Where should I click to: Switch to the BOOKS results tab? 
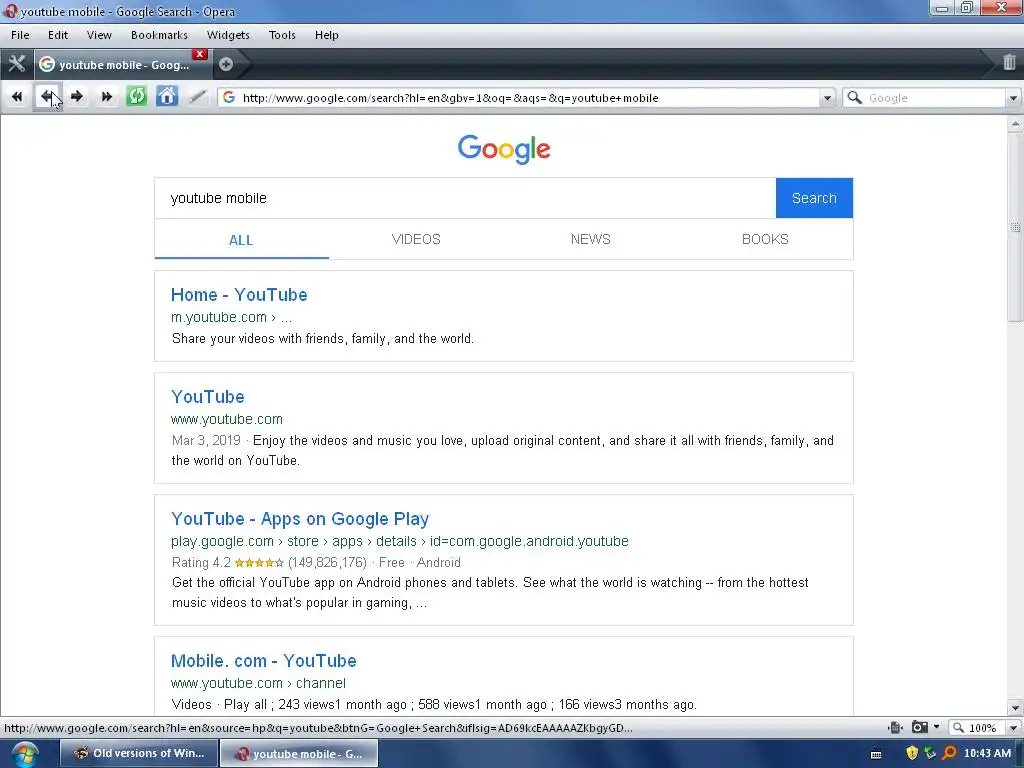(765, 239)
